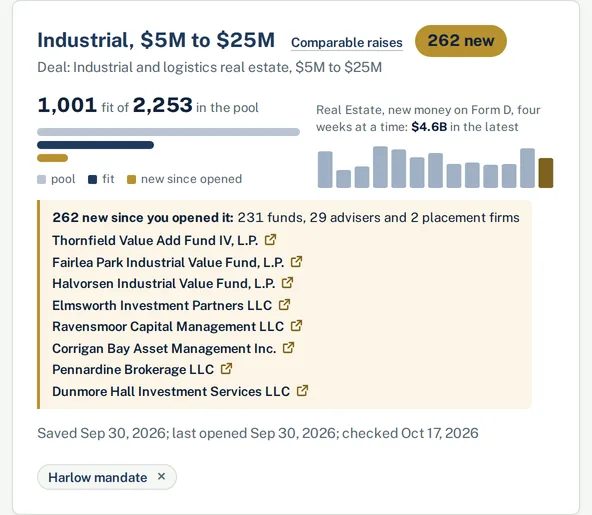Click the Industrial, $5M to $25M heading

(x=156, y=40)
